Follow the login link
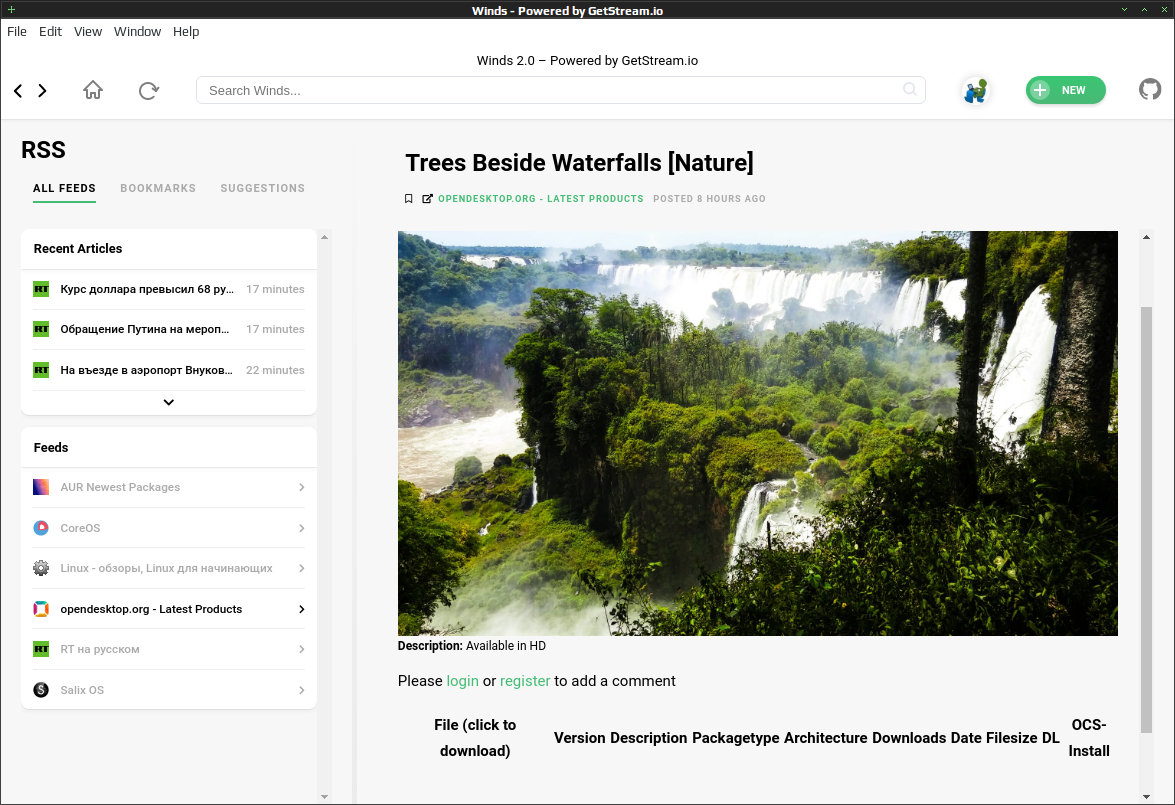 coord(462,681)
